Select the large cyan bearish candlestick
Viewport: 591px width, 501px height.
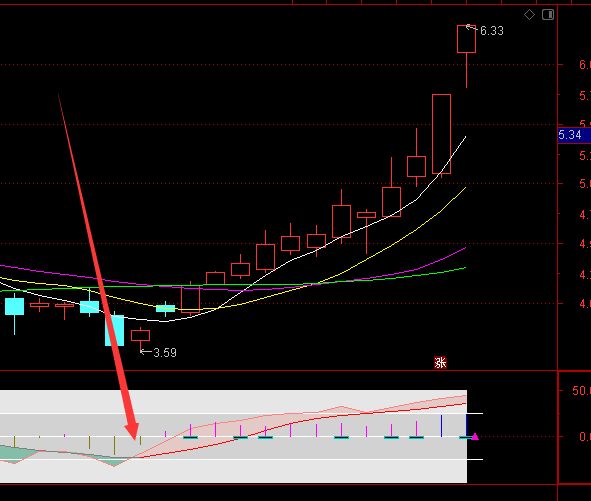114,330
